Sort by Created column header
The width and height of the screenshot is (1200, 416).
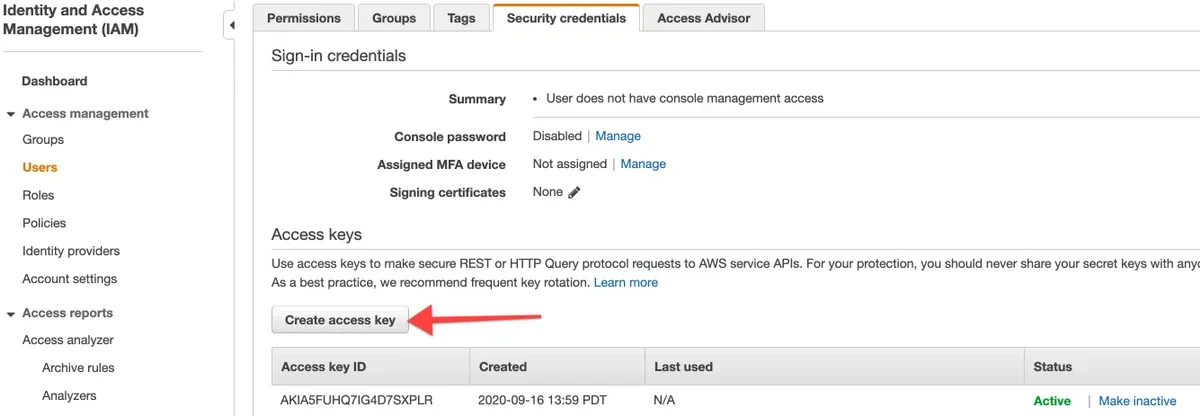pos(557,367)
